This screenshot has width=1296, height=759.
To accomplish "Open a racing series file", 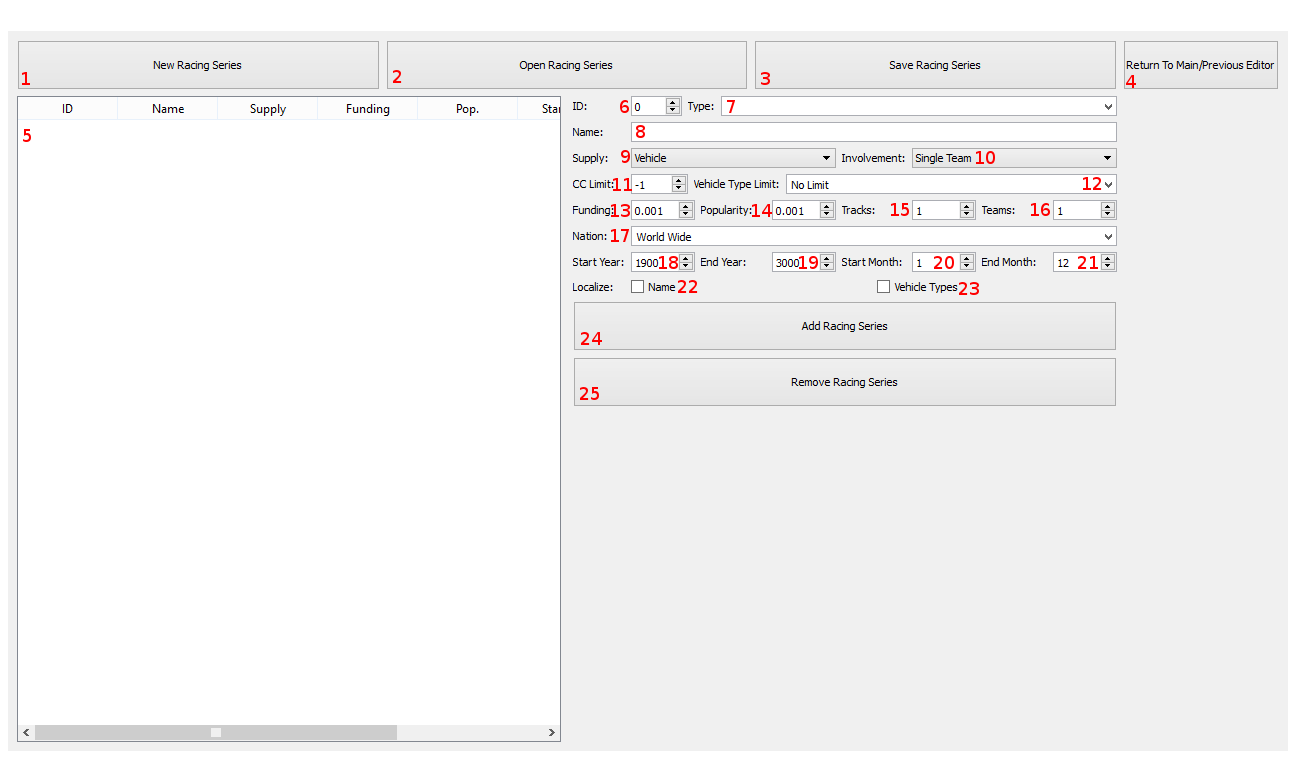I will (x=566, y=65).
